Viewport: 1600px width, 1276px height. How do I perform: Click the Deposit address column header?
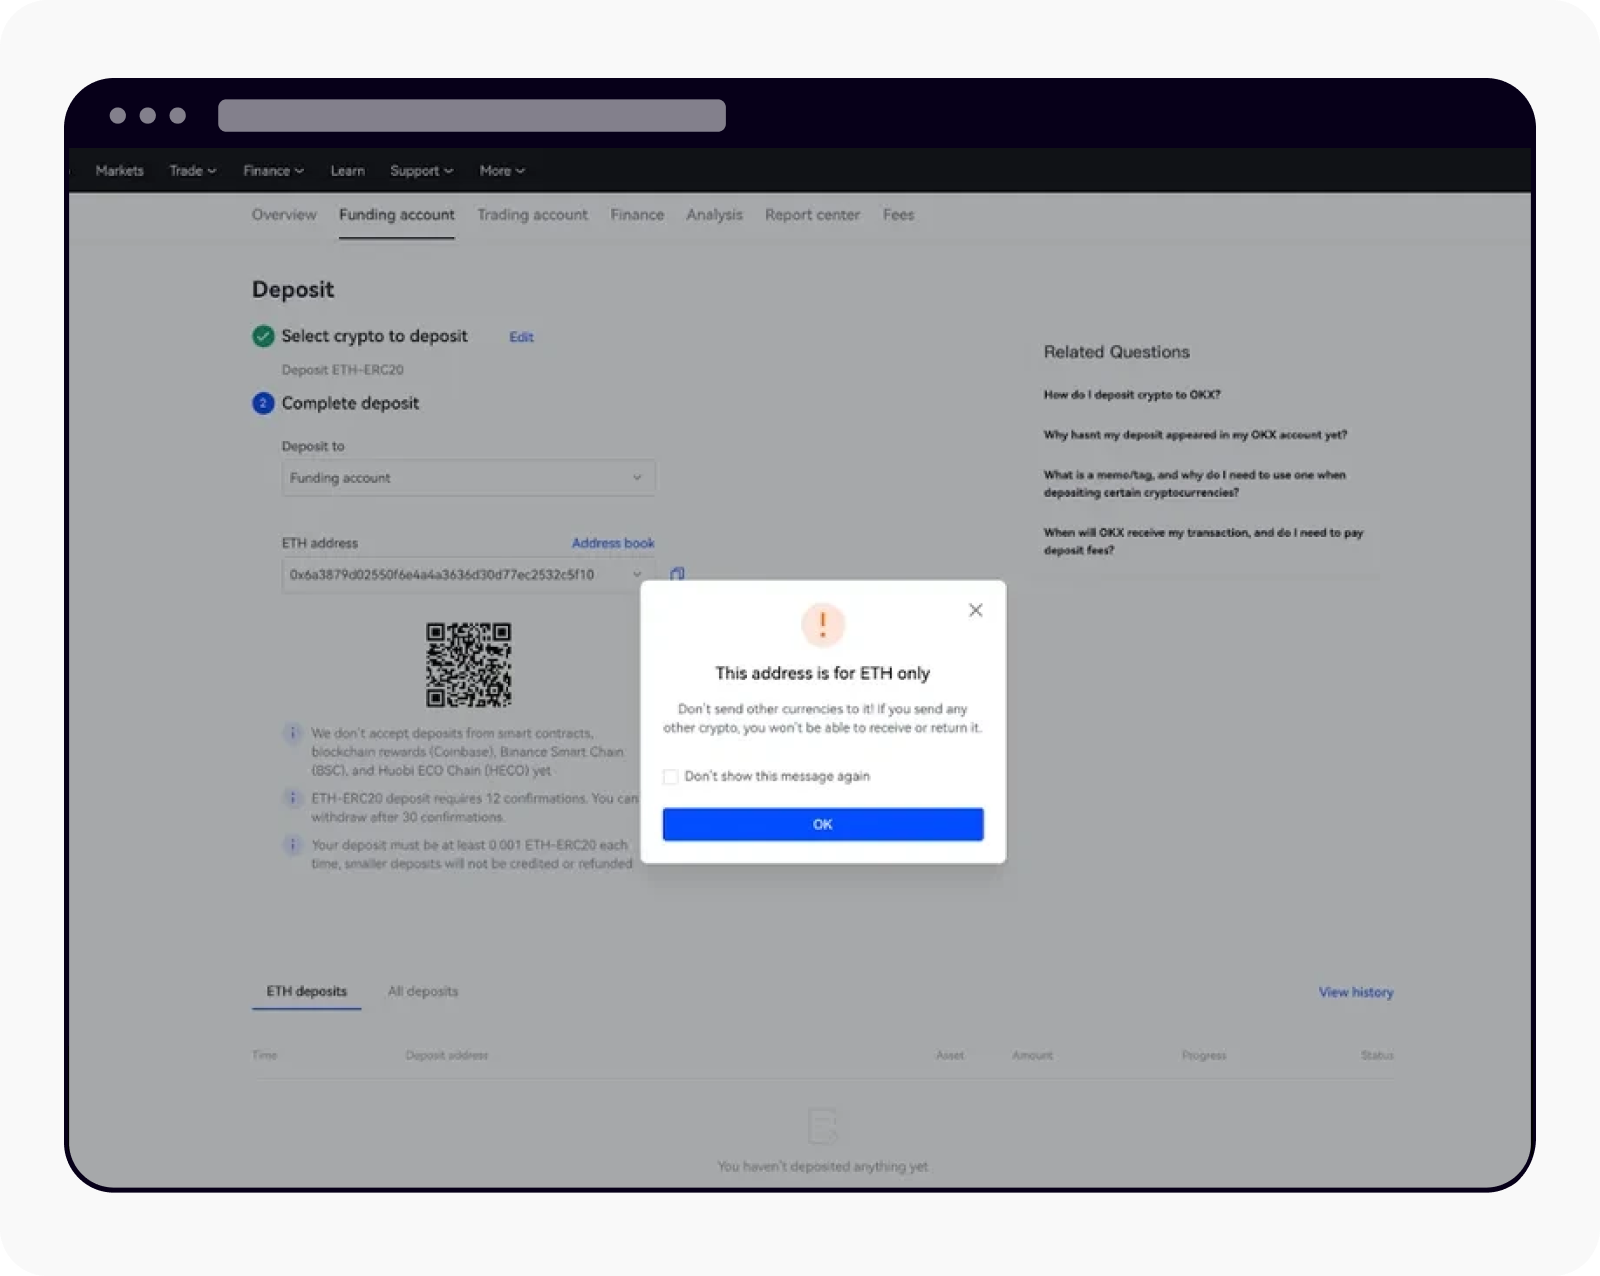[x=447, y=1055]
